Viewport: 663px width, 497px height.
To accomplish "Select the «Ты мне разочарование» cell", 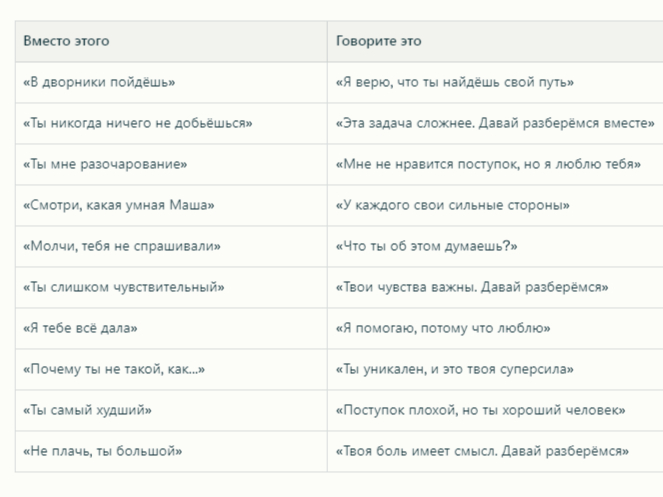I will [x=105, y=164].
